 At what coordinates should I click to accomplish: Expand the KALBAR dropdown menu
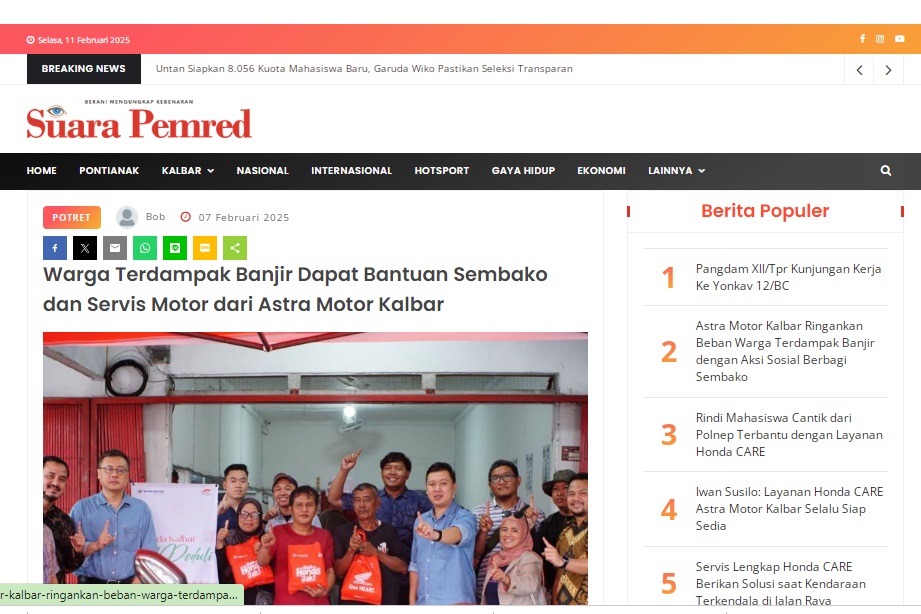tap(188, 170)
